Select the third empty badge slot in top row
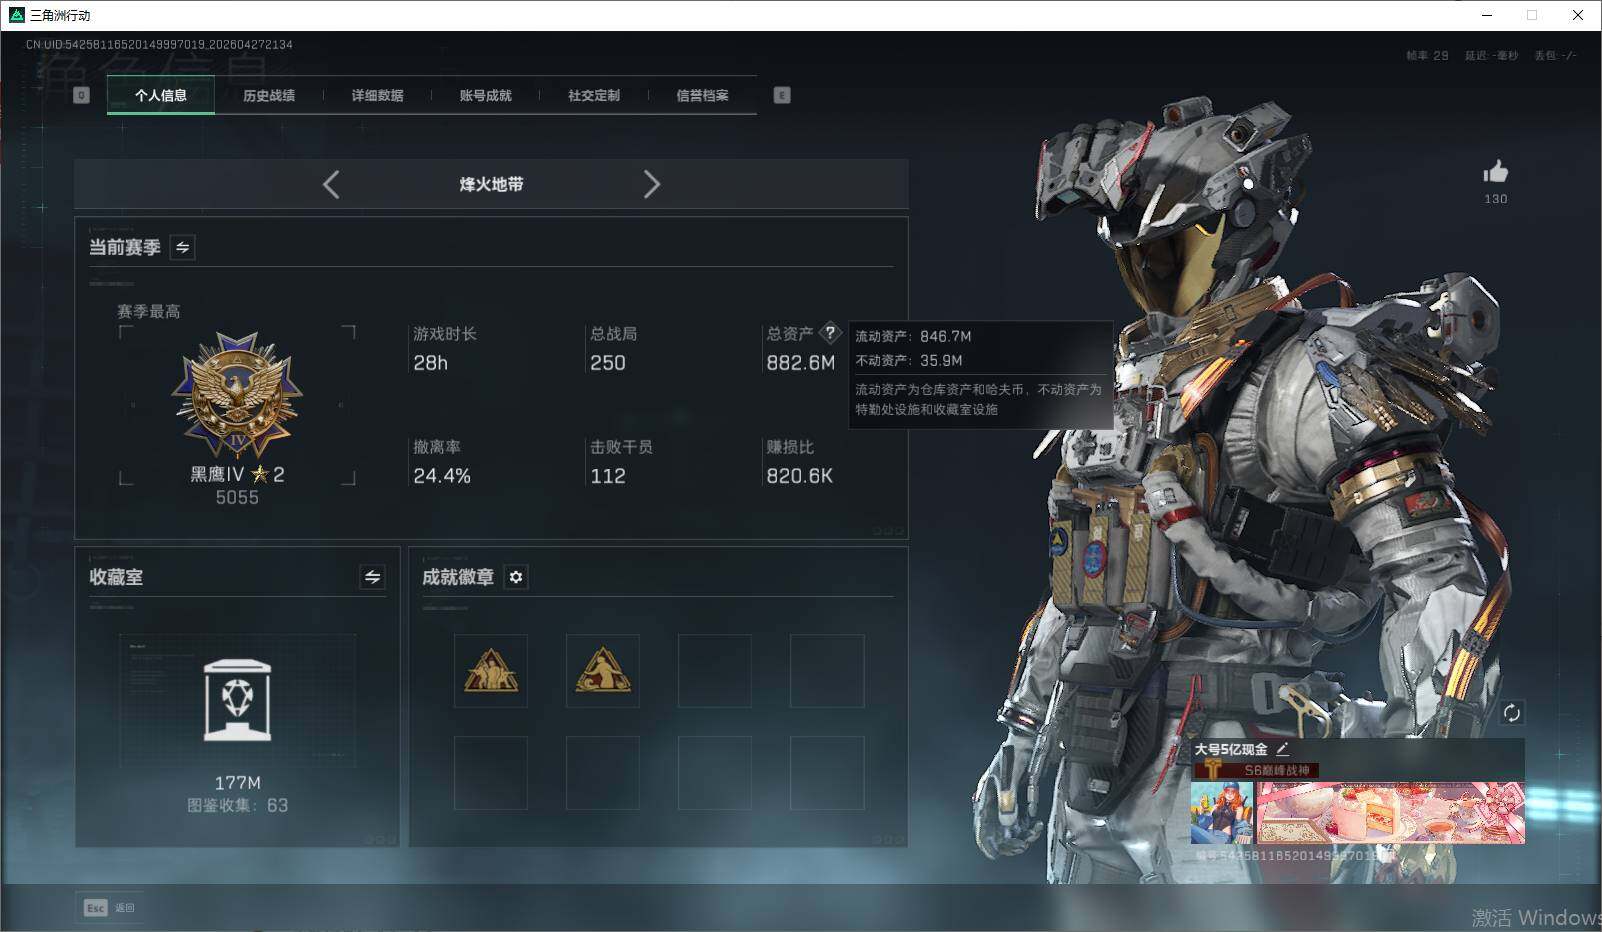Viewport: 1602px width, 932px height. point(715,671)
